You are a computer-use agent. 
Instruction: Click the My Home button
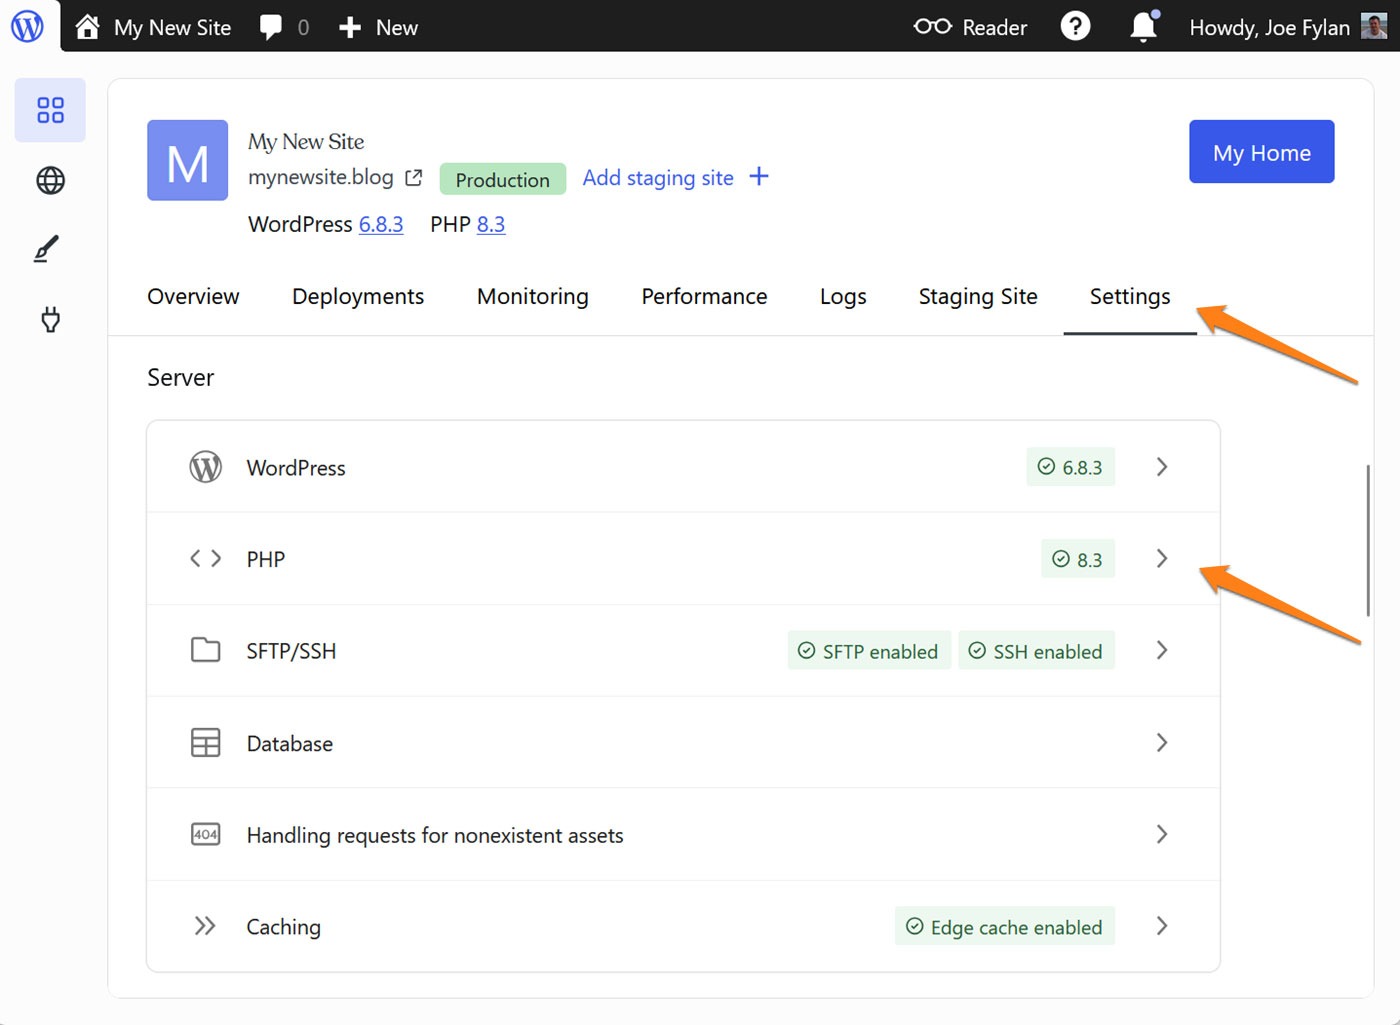(1261, 152)
